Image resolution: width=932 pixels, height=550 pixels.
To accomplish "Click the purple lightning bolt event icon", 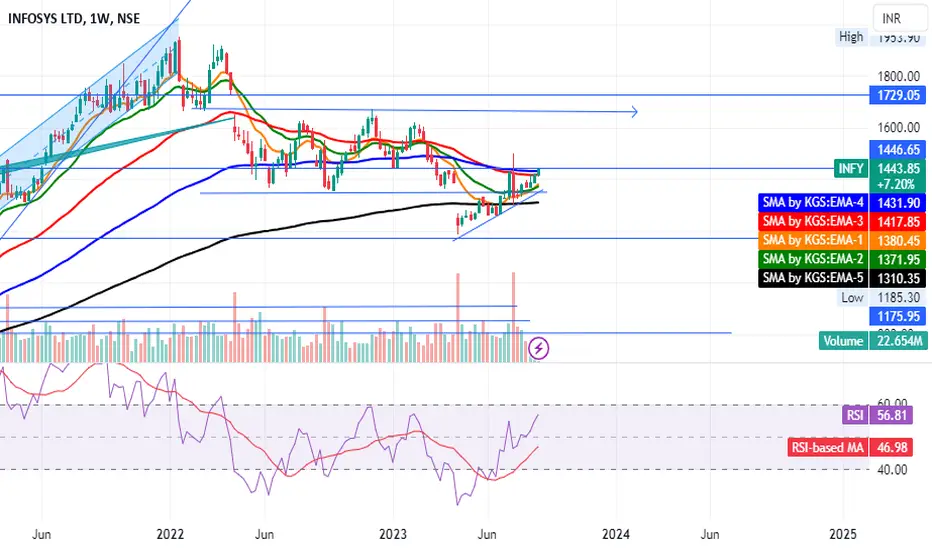I will [539, 348].
